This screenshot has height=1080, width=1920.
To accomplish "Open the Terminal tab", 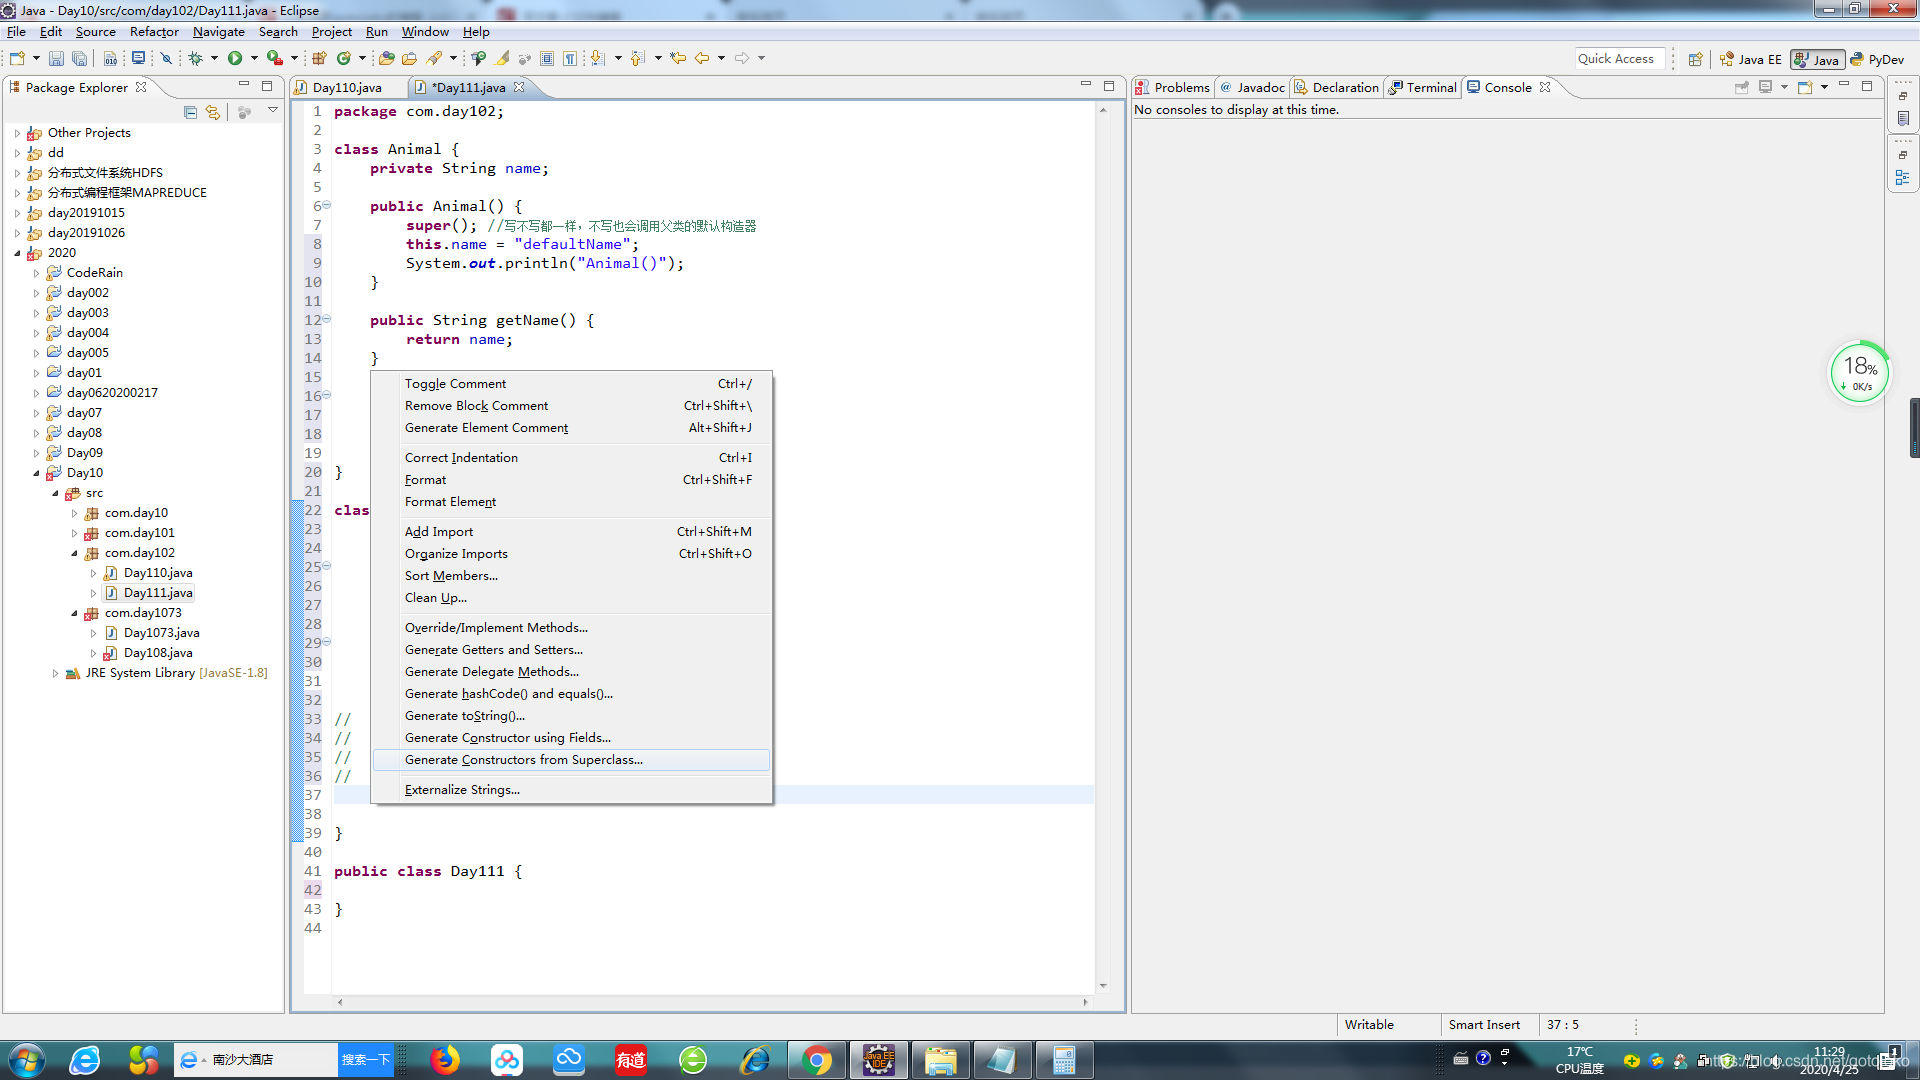I will coord(1422,88).
